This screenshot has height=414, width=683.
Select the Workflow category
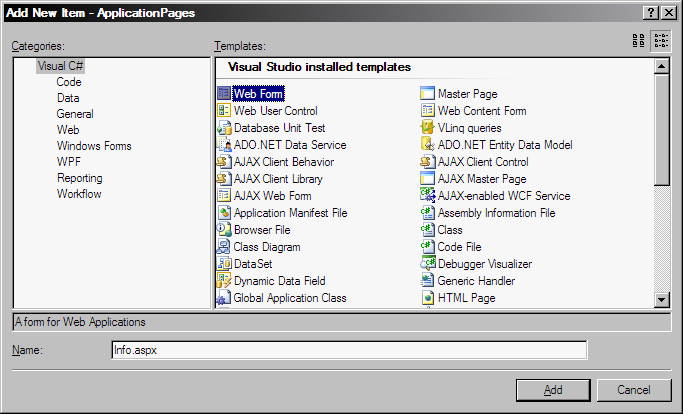(x=79, y=194)
